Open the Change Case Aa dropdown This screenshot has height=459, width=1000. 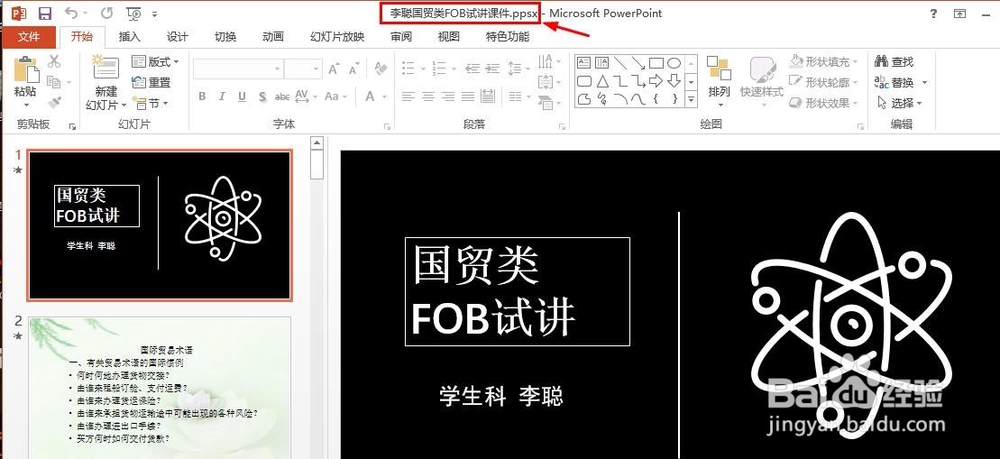(x=335, y=96)
